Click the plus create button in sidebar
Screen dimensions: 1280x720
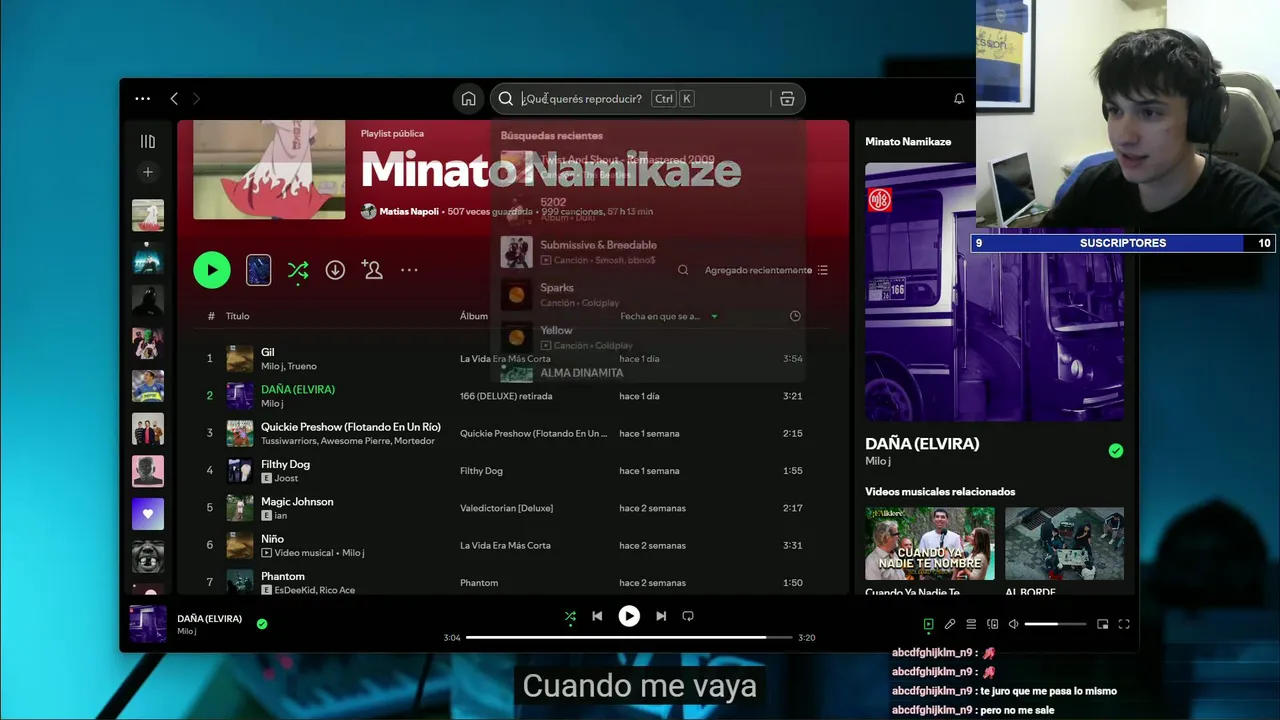(x=148, y=172)
